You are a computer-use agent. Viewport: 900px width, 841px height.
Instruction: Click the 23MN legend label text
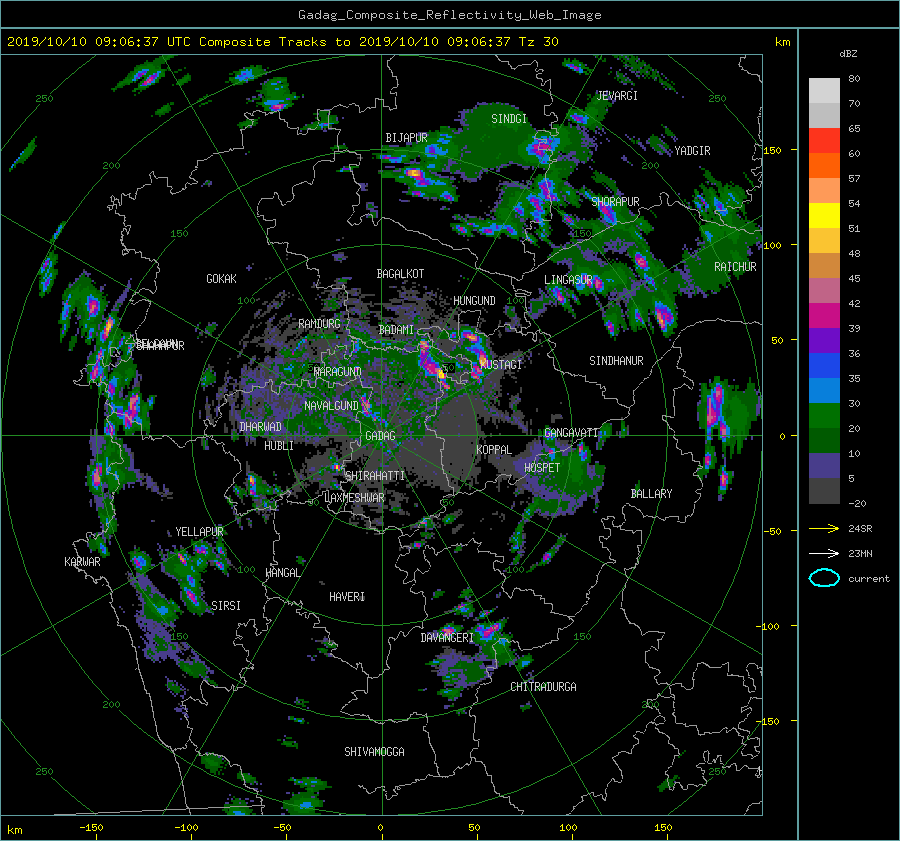(x=860, y=554)
